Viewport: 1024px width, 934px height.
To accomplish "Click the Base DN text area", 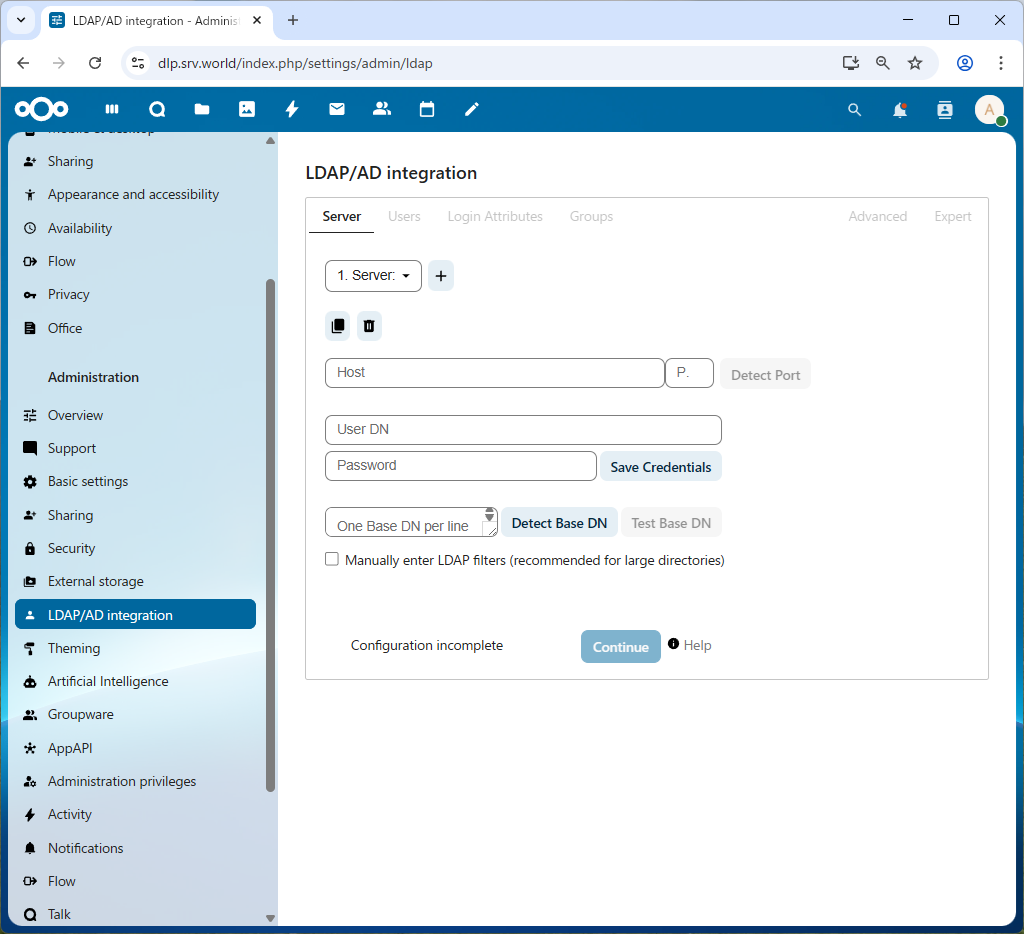I will point(411,523).
